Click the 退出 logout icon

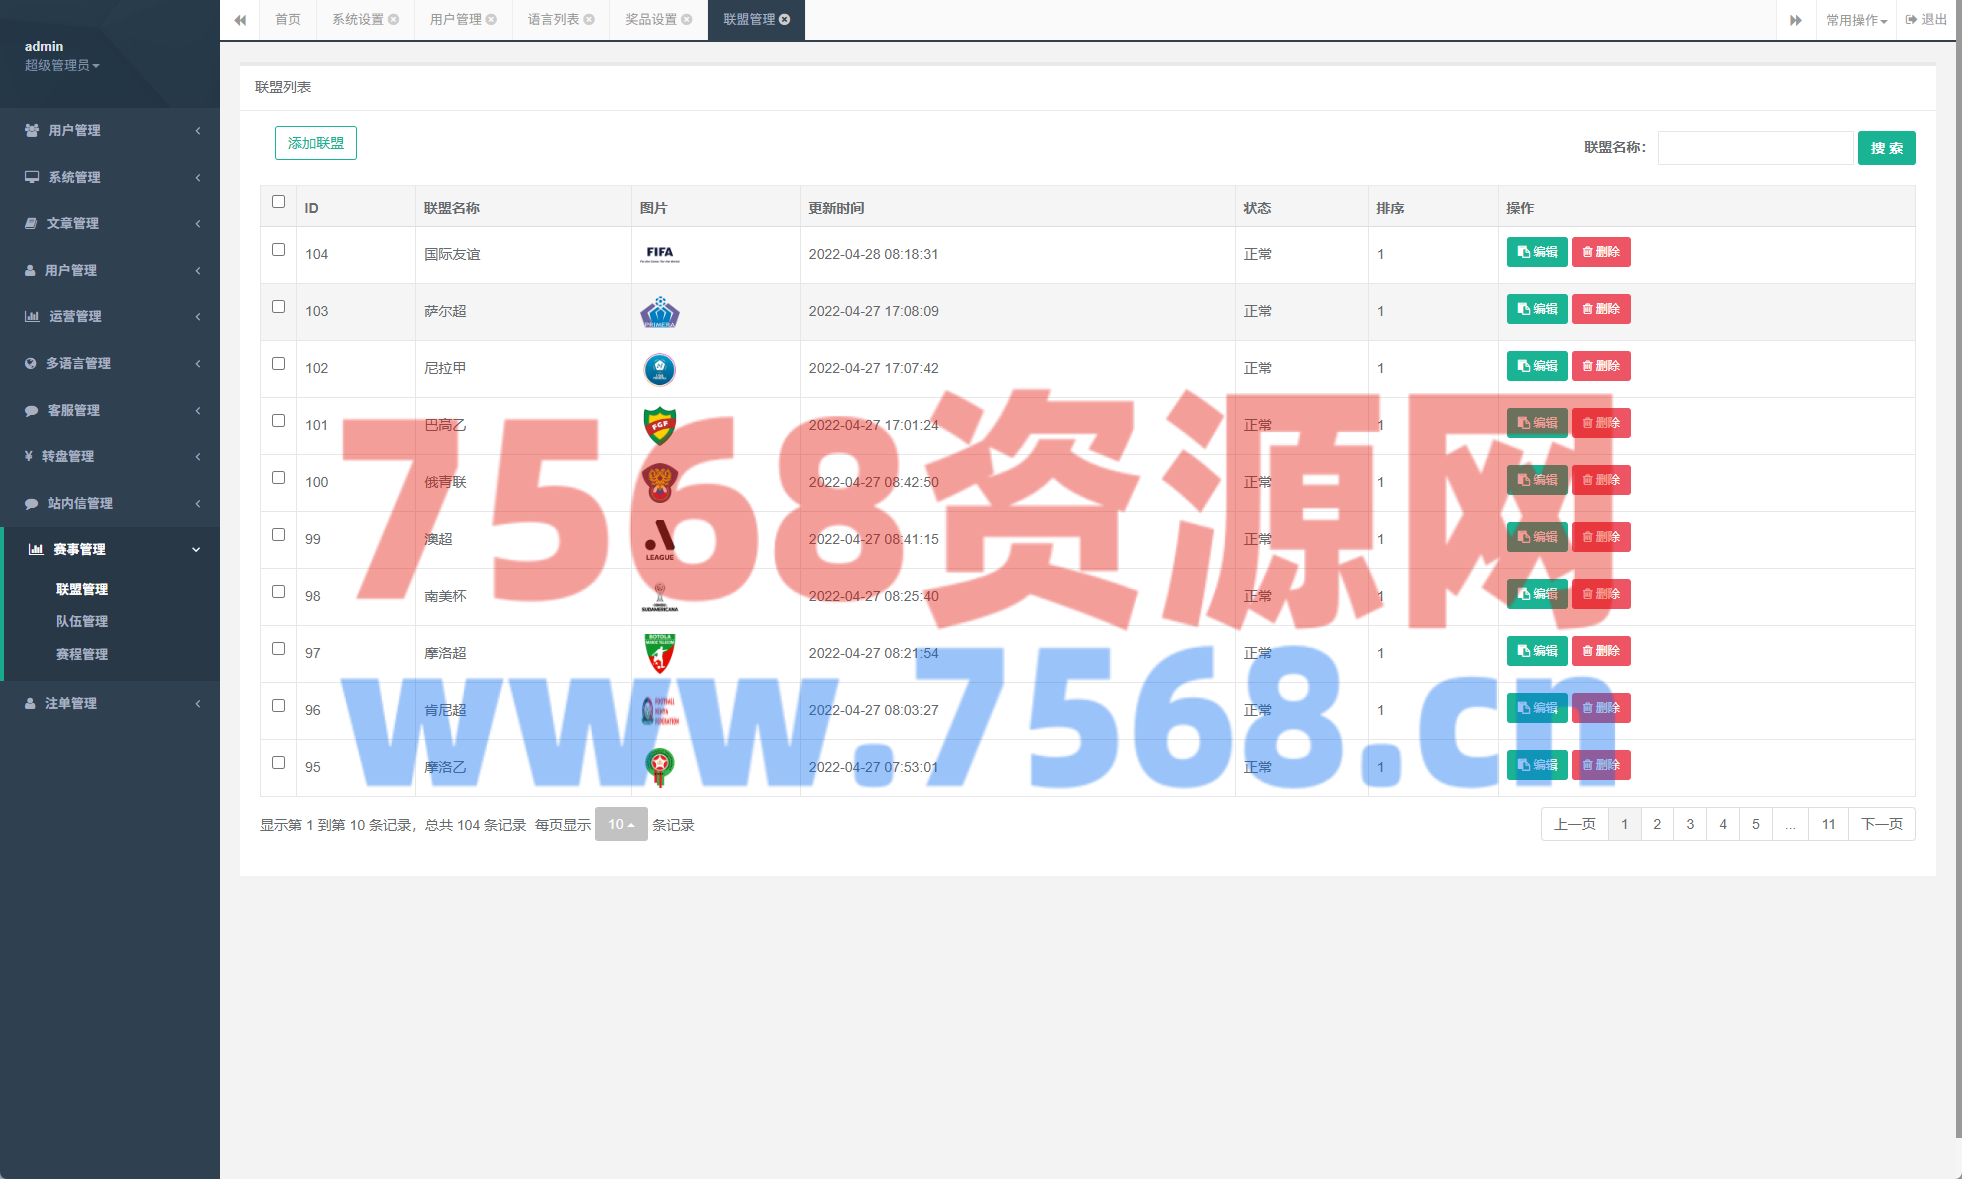(x=1911, y=20)
